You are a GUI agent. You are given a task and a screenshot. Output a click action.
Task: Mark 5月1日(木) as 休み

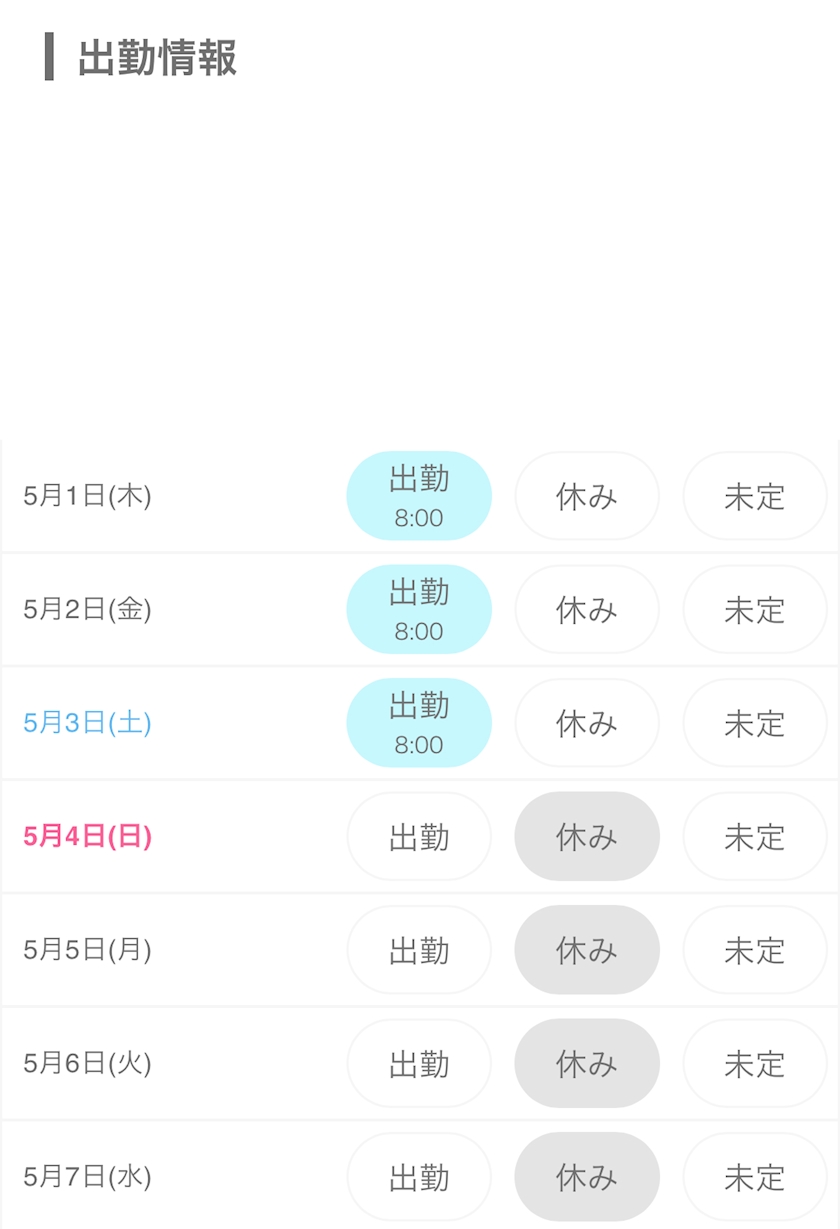[587, 496]
